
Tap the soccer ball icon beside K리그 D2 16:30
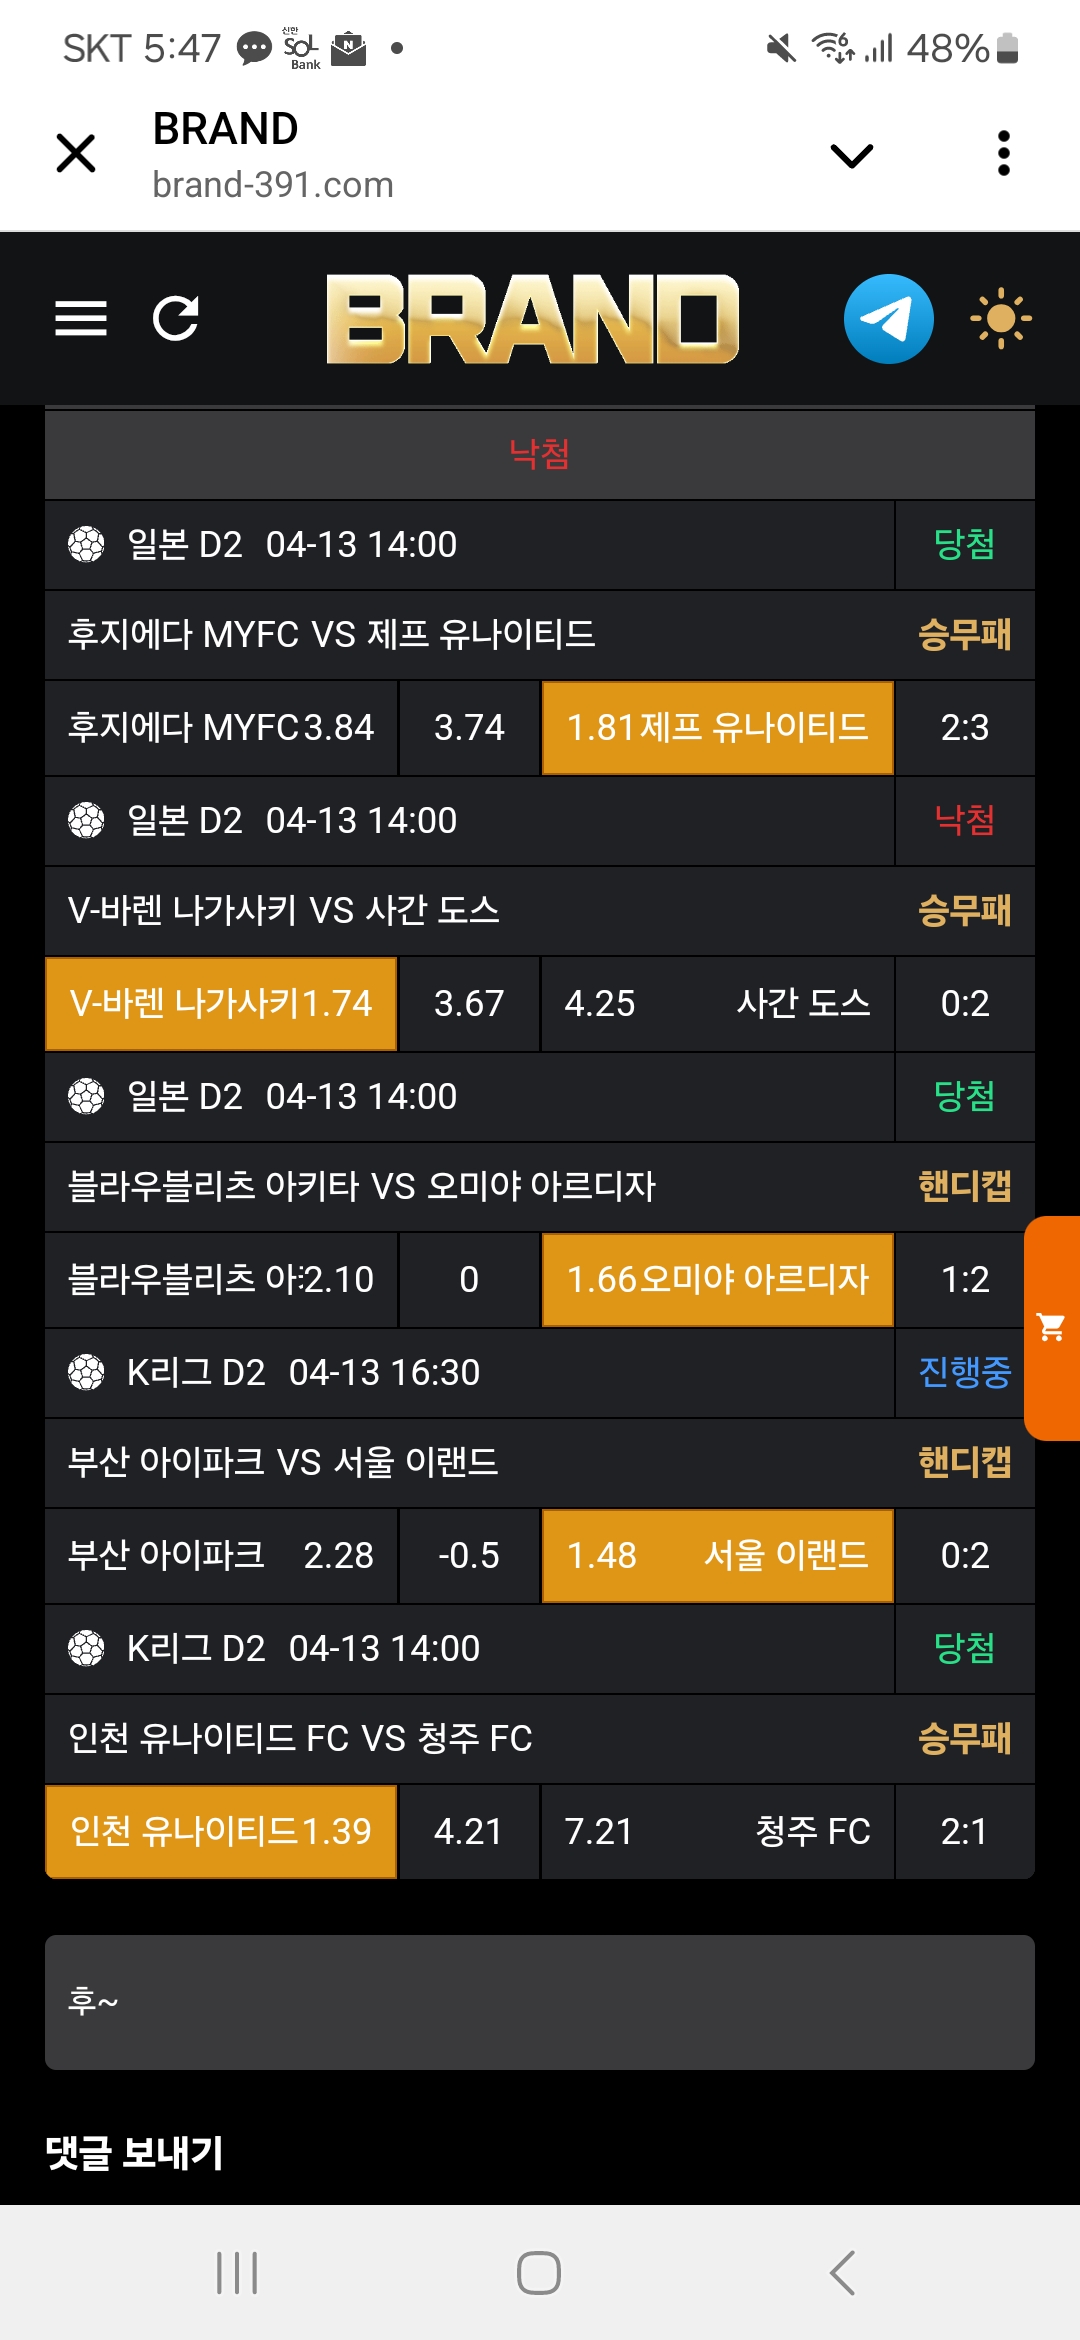86,1372
